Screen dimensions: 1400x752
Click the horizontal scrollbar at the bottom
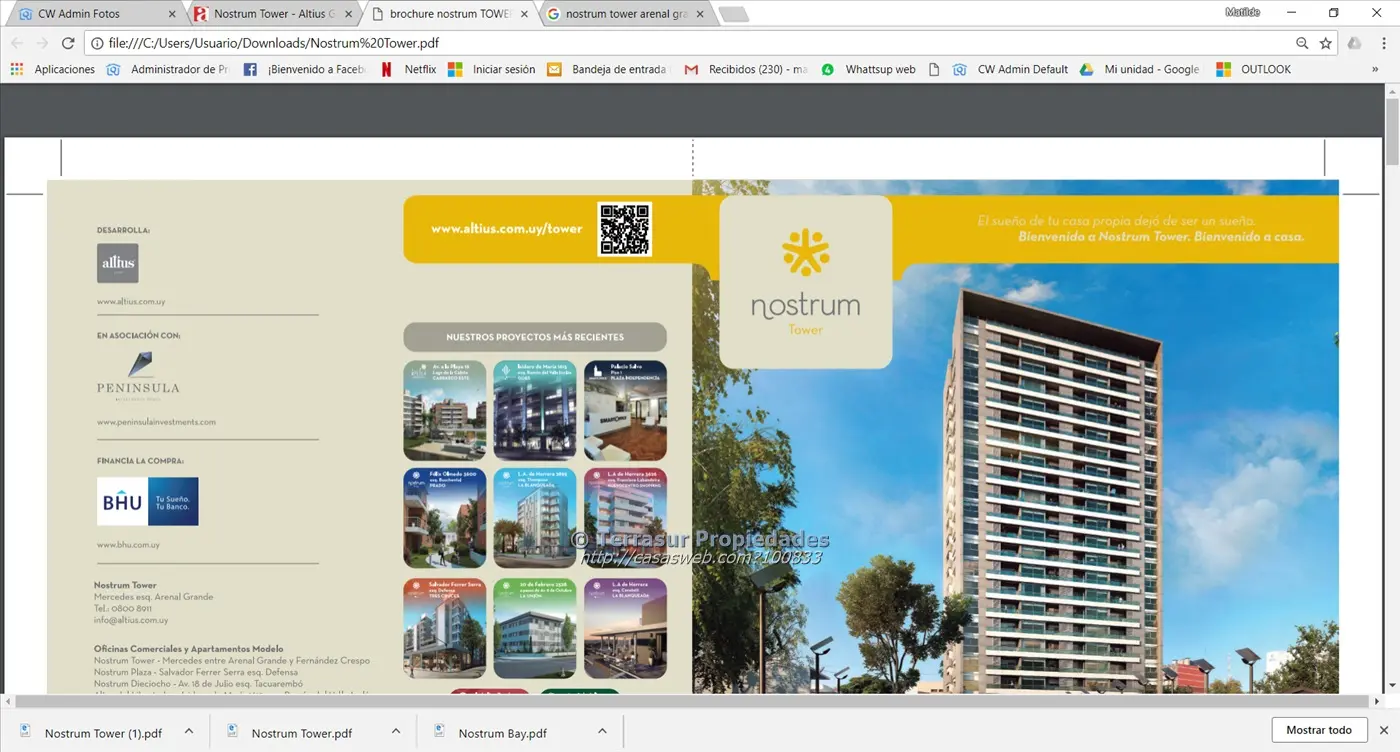(692, 702)
